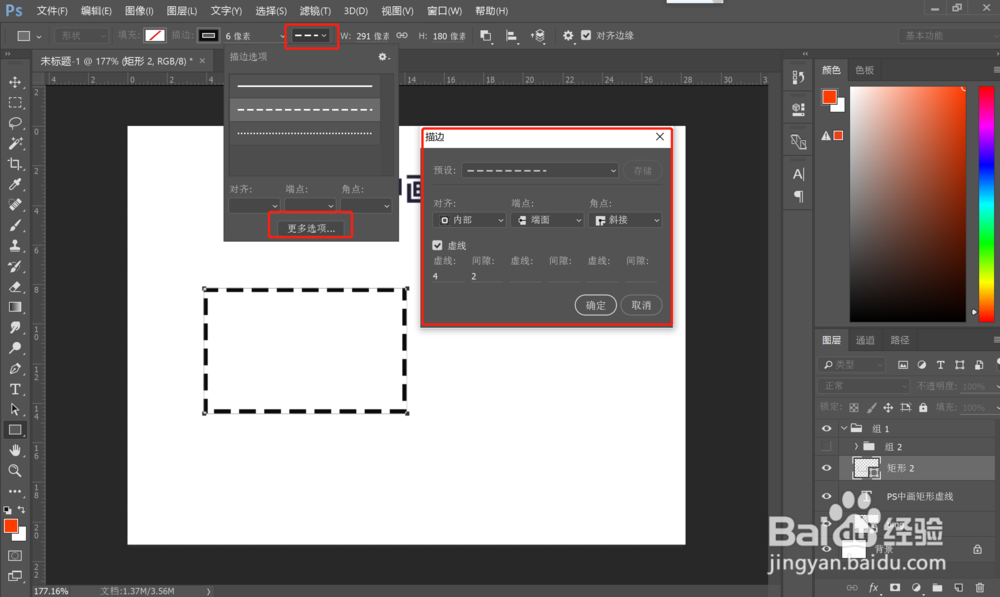This screenshot has width=1000, height=597.
Task: Open the 滤镜(T) menu
Action: point(315,11)
